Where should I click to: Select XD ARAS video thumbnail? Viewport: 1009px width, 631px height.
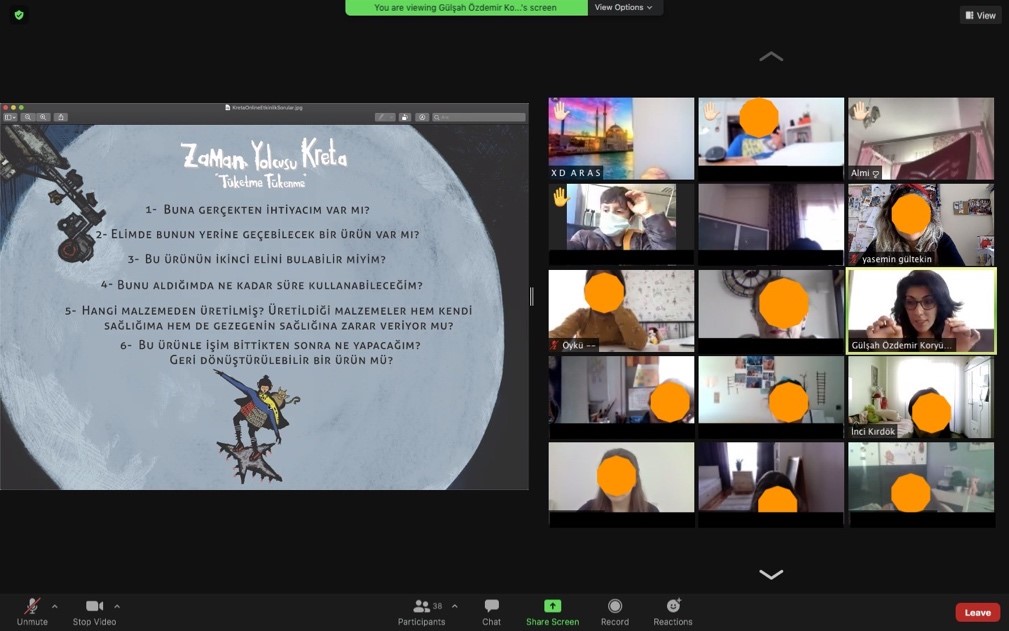click(621, 138)
